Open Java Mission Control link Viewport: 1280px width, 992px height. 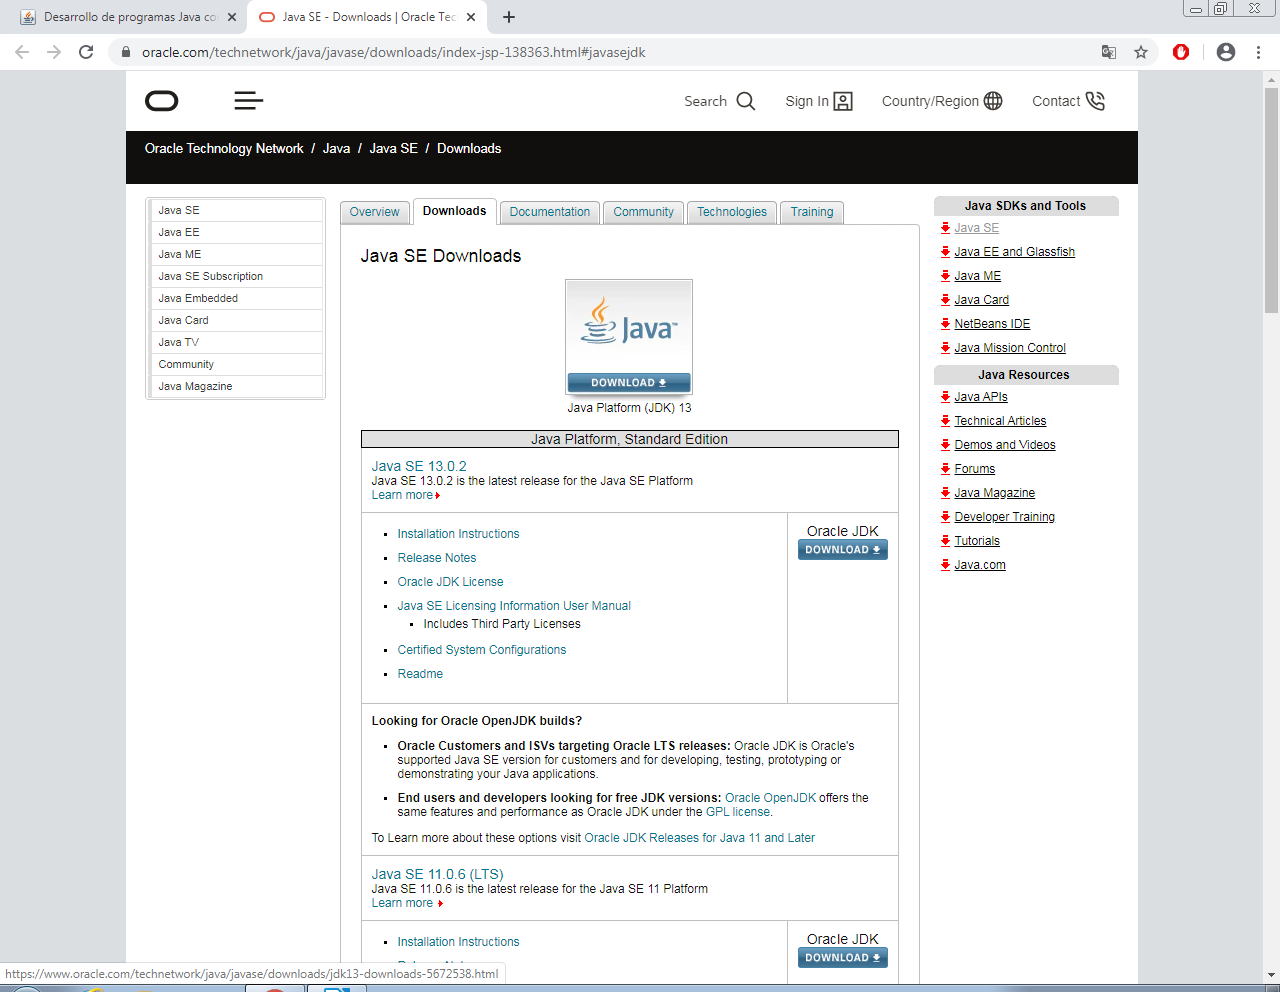point(1010,348)
